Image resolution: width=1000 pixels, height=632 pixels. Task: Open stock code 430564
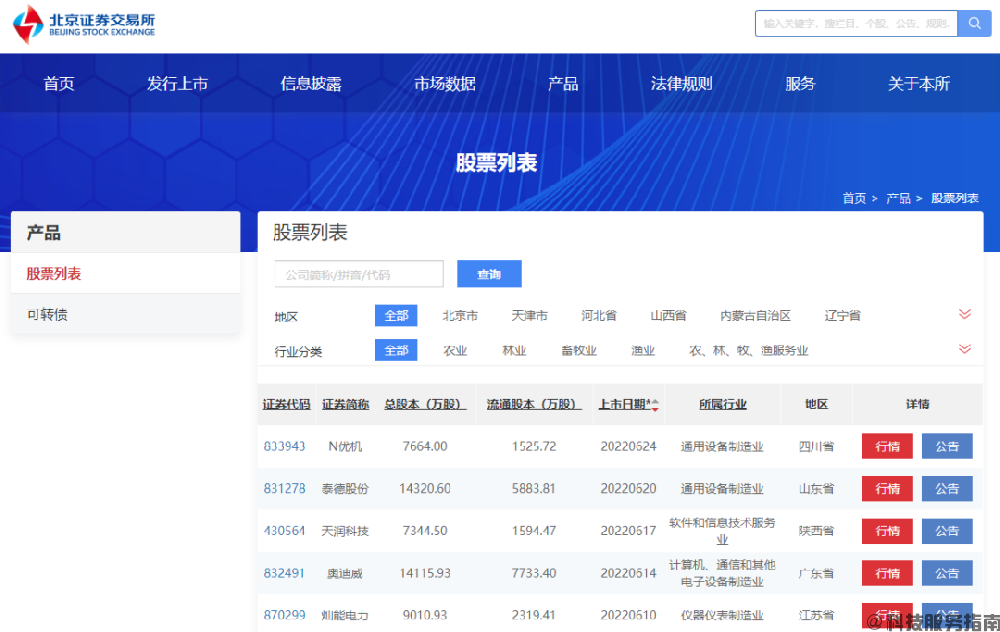point(284,531)
